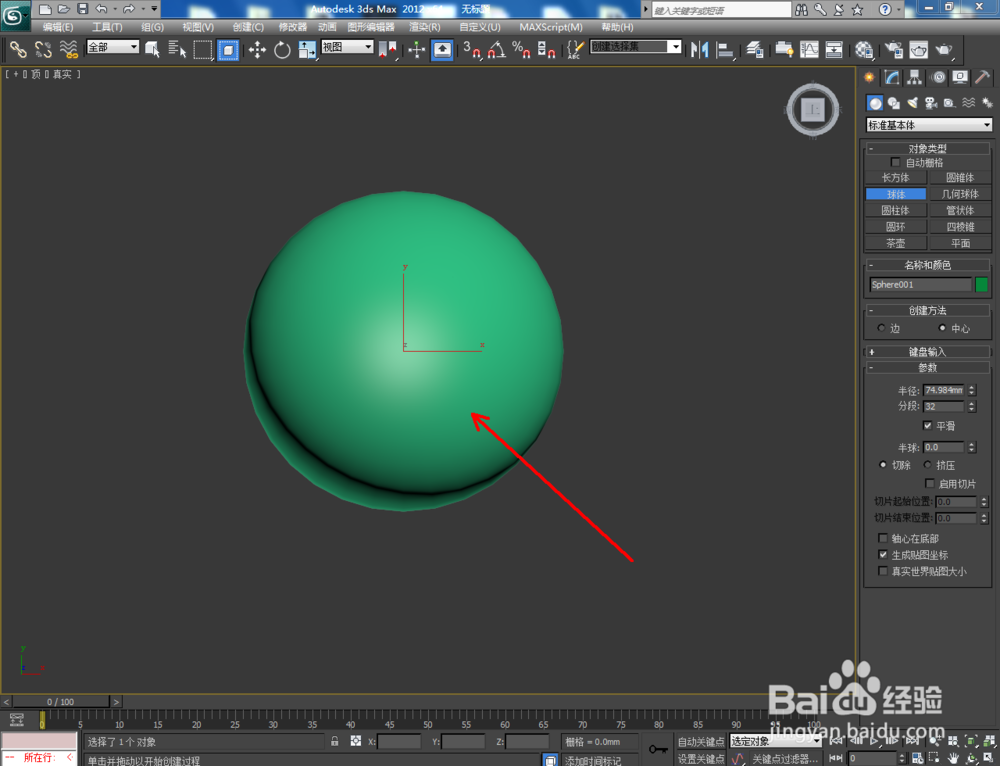Click the 茶壶 teapot primitive button
Viewport: 1000px width, 766px height.
[896, 243]
